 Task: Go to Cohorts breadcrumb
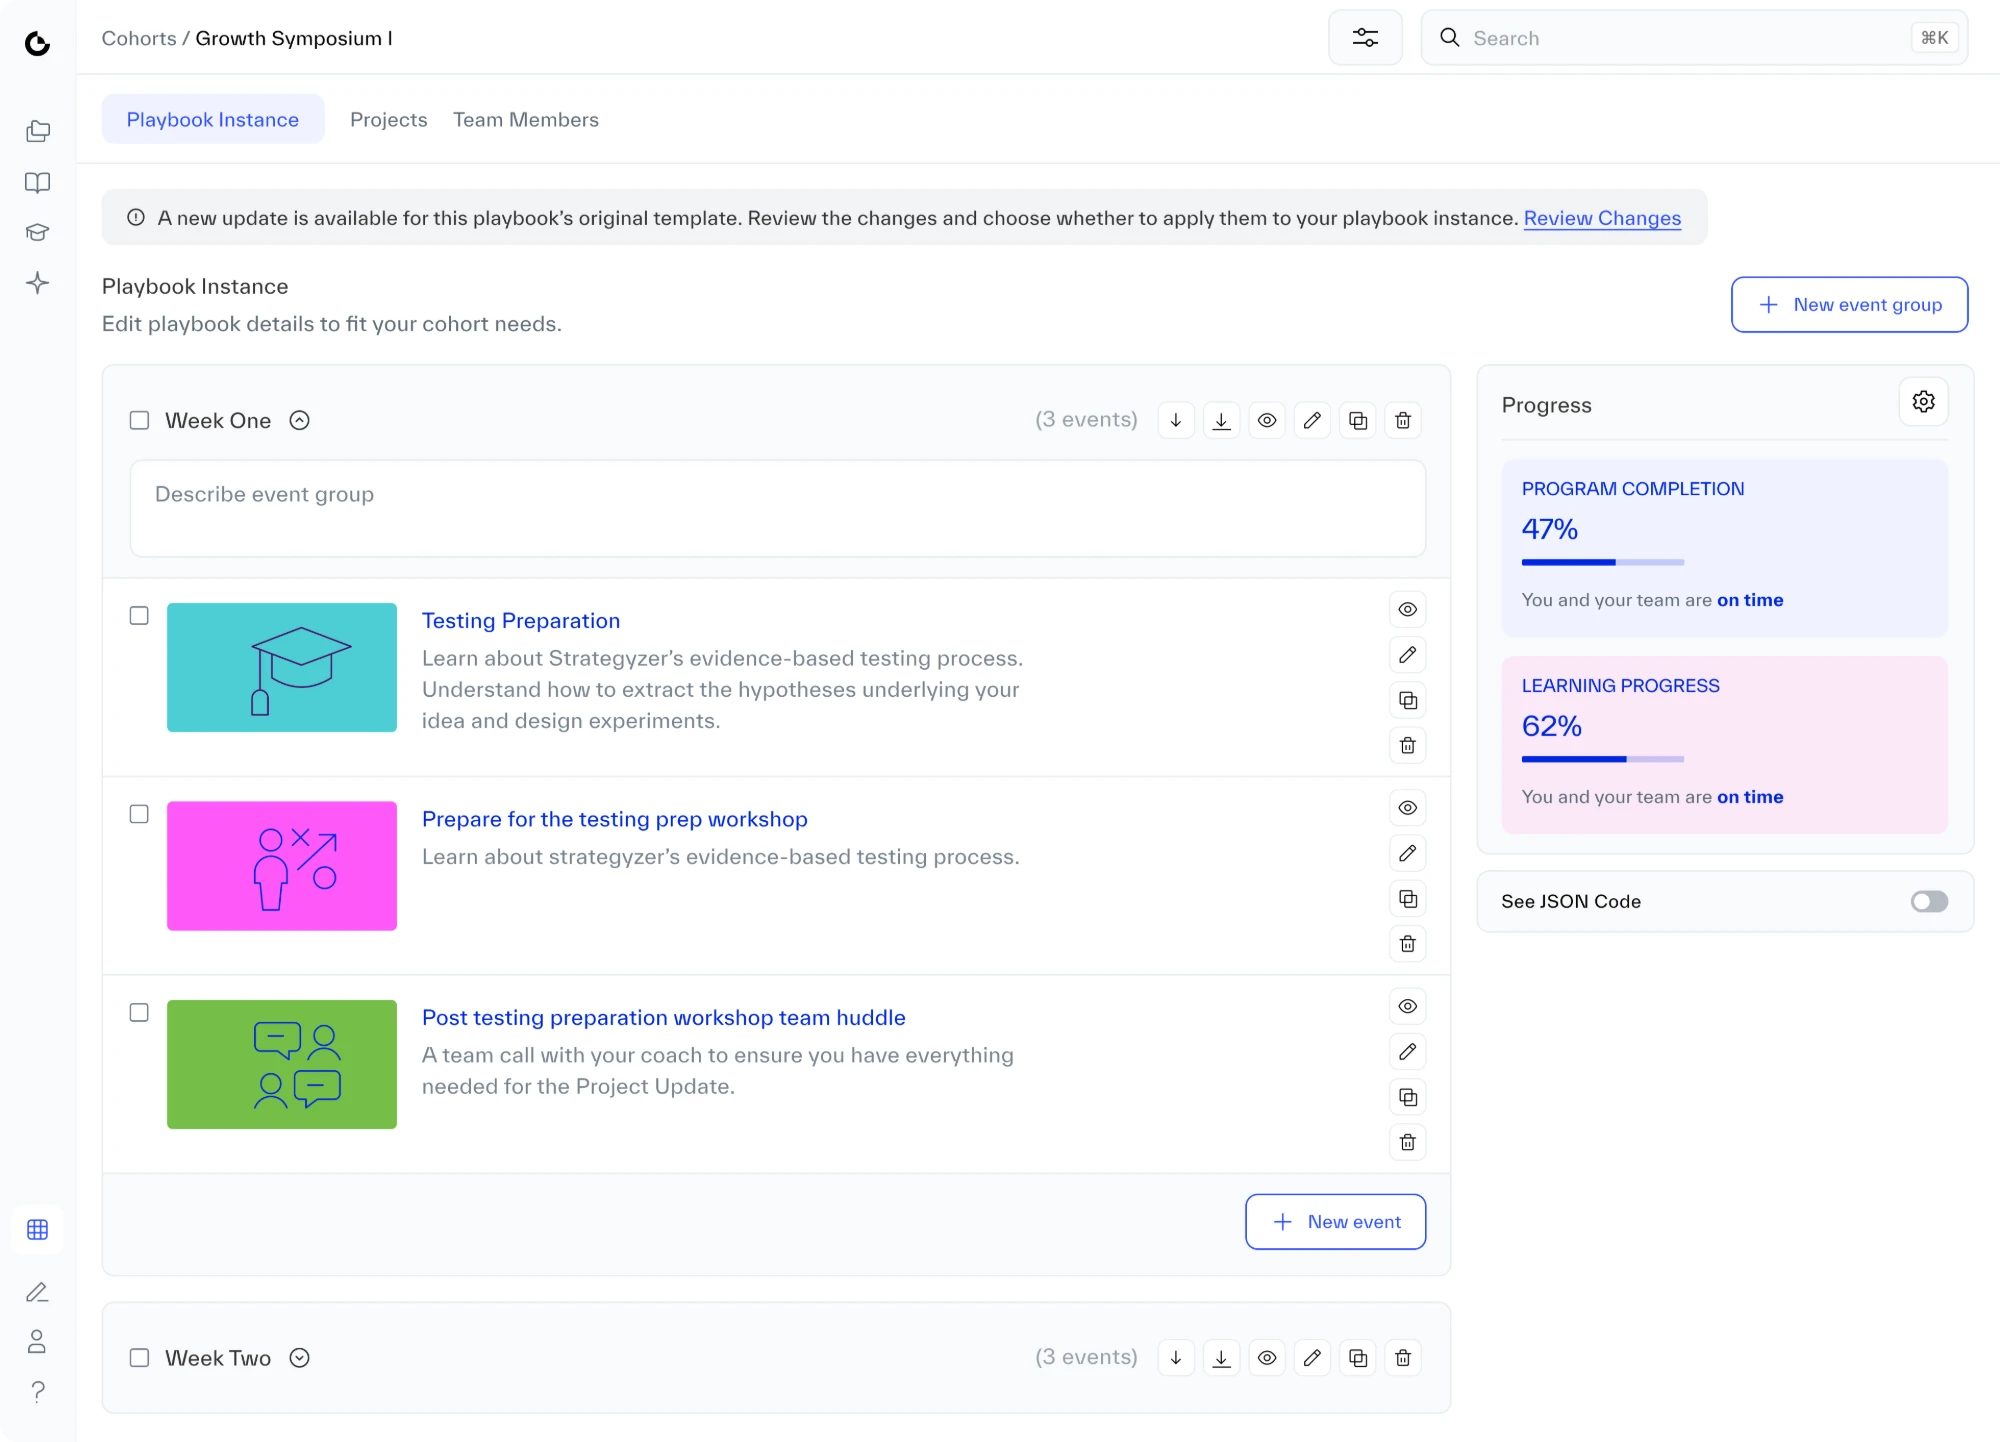pyautogui.click(x=139, y=38)
